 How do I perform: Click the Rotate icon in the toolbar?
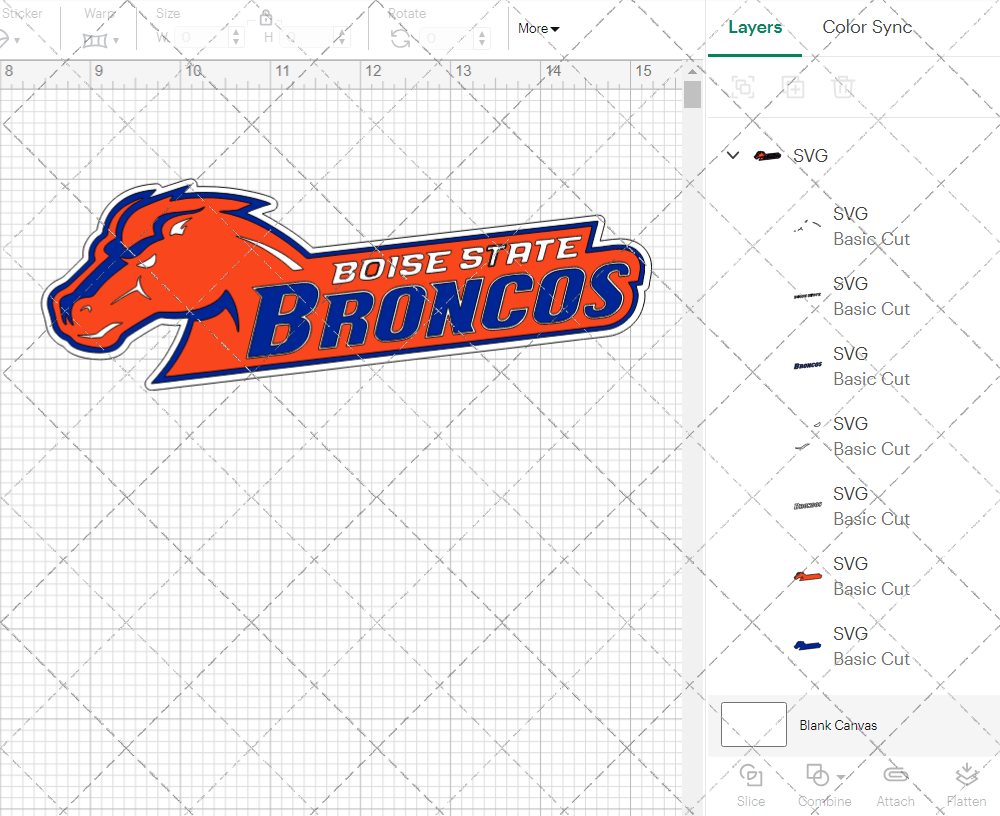[x=402, y=36]
